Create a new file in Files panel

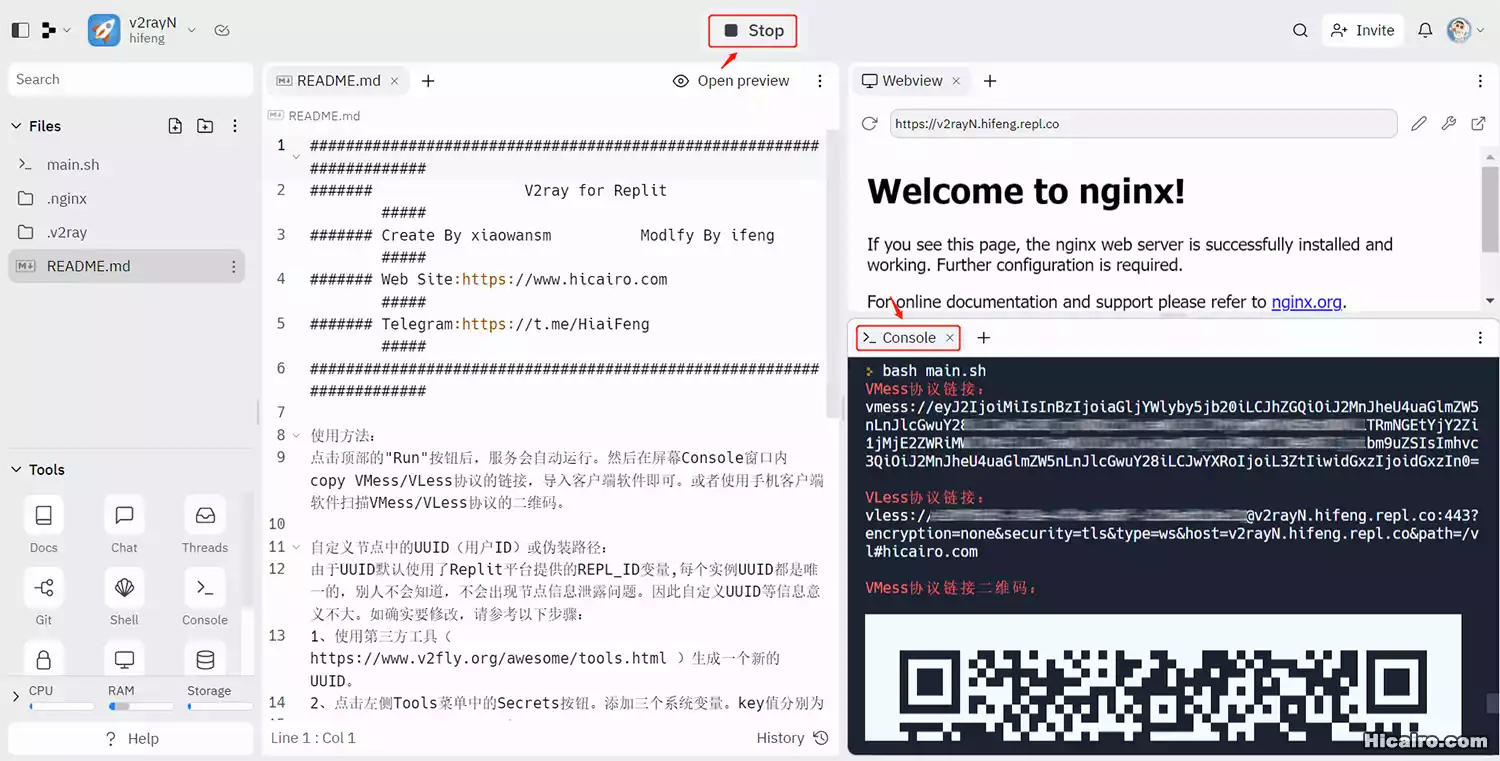click(175, 126)
